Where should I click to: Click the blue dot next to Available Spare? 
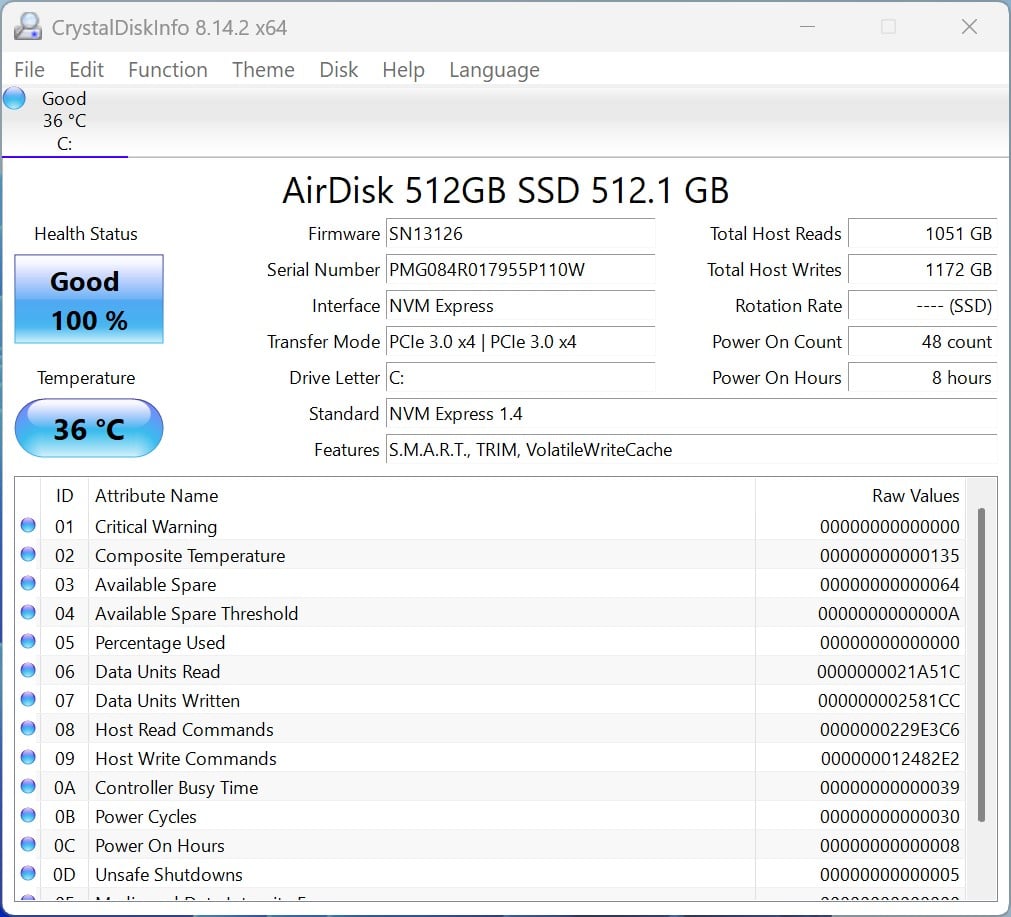pos(28,583)
